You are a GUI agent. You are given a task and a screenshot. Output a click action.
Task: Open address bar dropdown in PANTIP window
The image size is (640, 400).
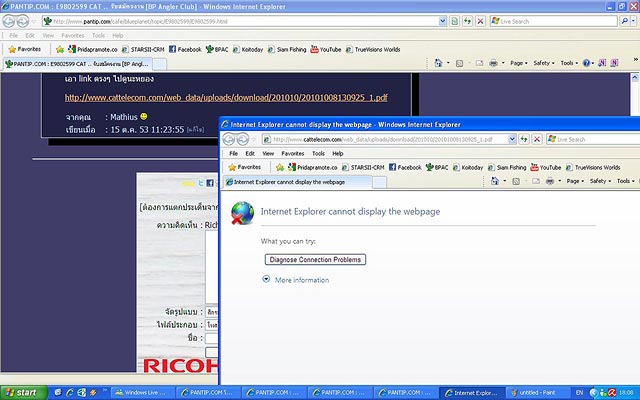click(x=442, y=21)
